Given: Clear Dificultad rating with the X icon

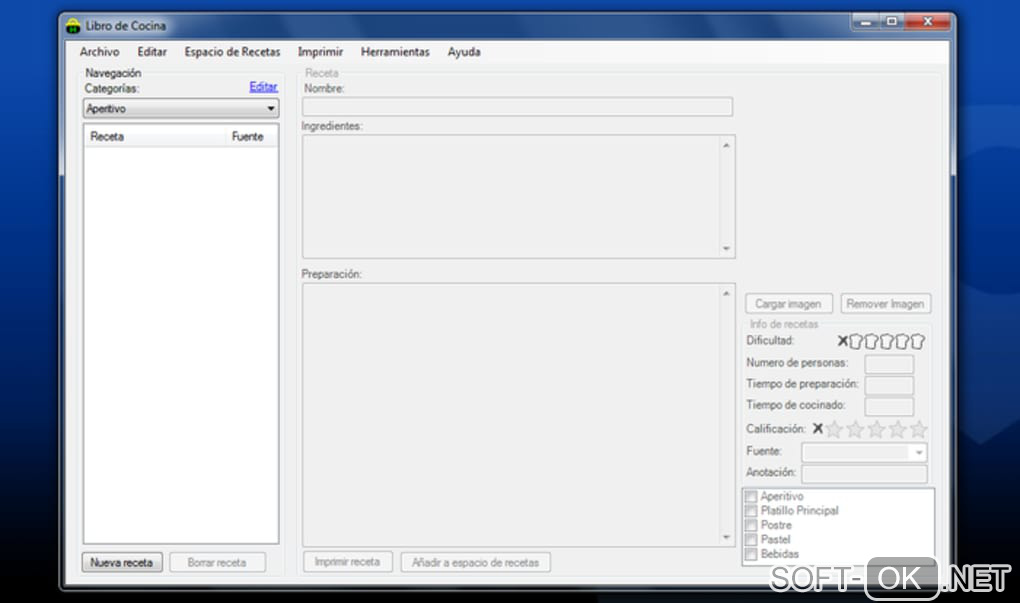Looking at the screenshot, I should [x=842, y=341].
